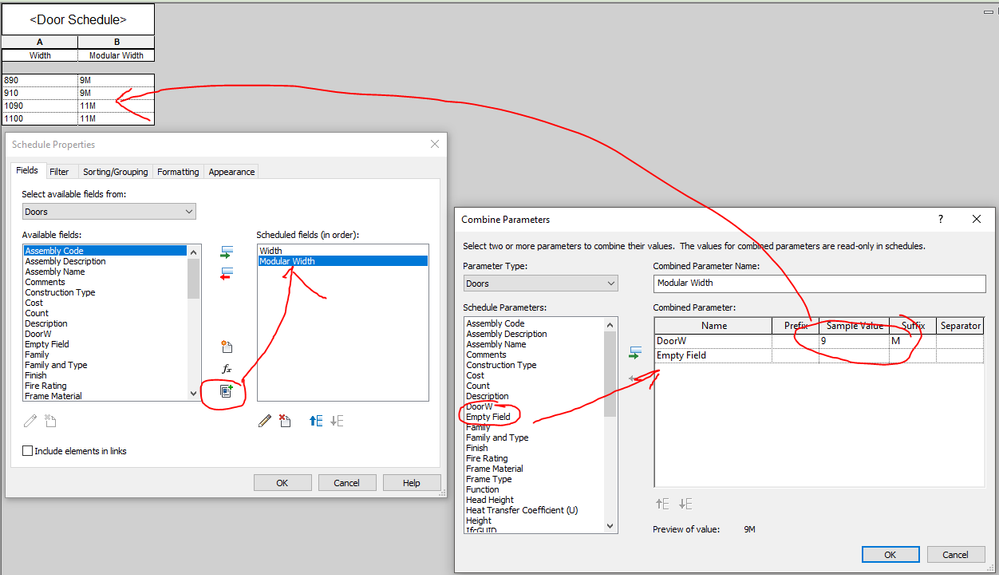Click the up arrow of the Available fields scrollbar

tap(194, 252)
